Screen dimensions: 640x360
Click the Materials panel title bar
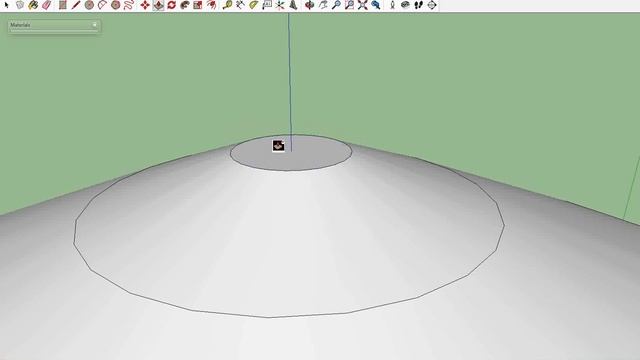point(54,25)
